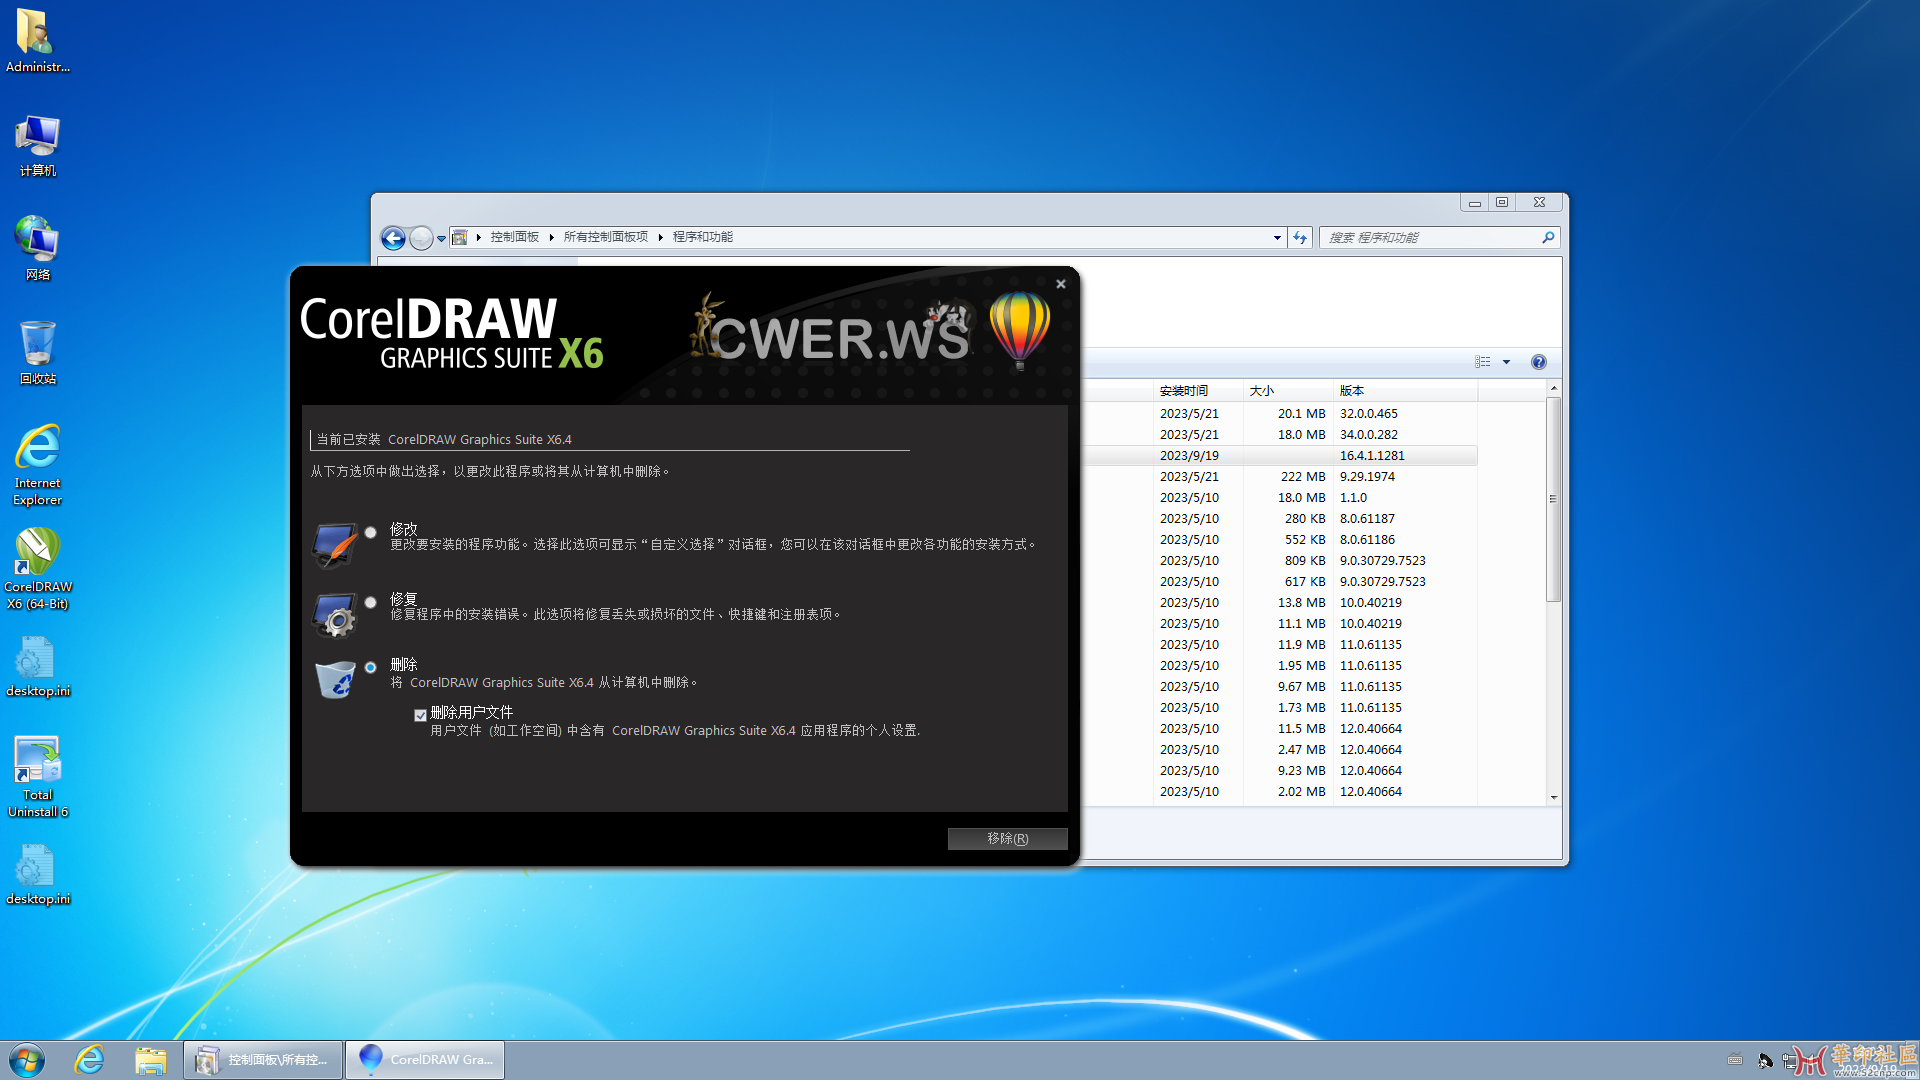Select the row sized 9.23 MB

(x=1280, y=770)
